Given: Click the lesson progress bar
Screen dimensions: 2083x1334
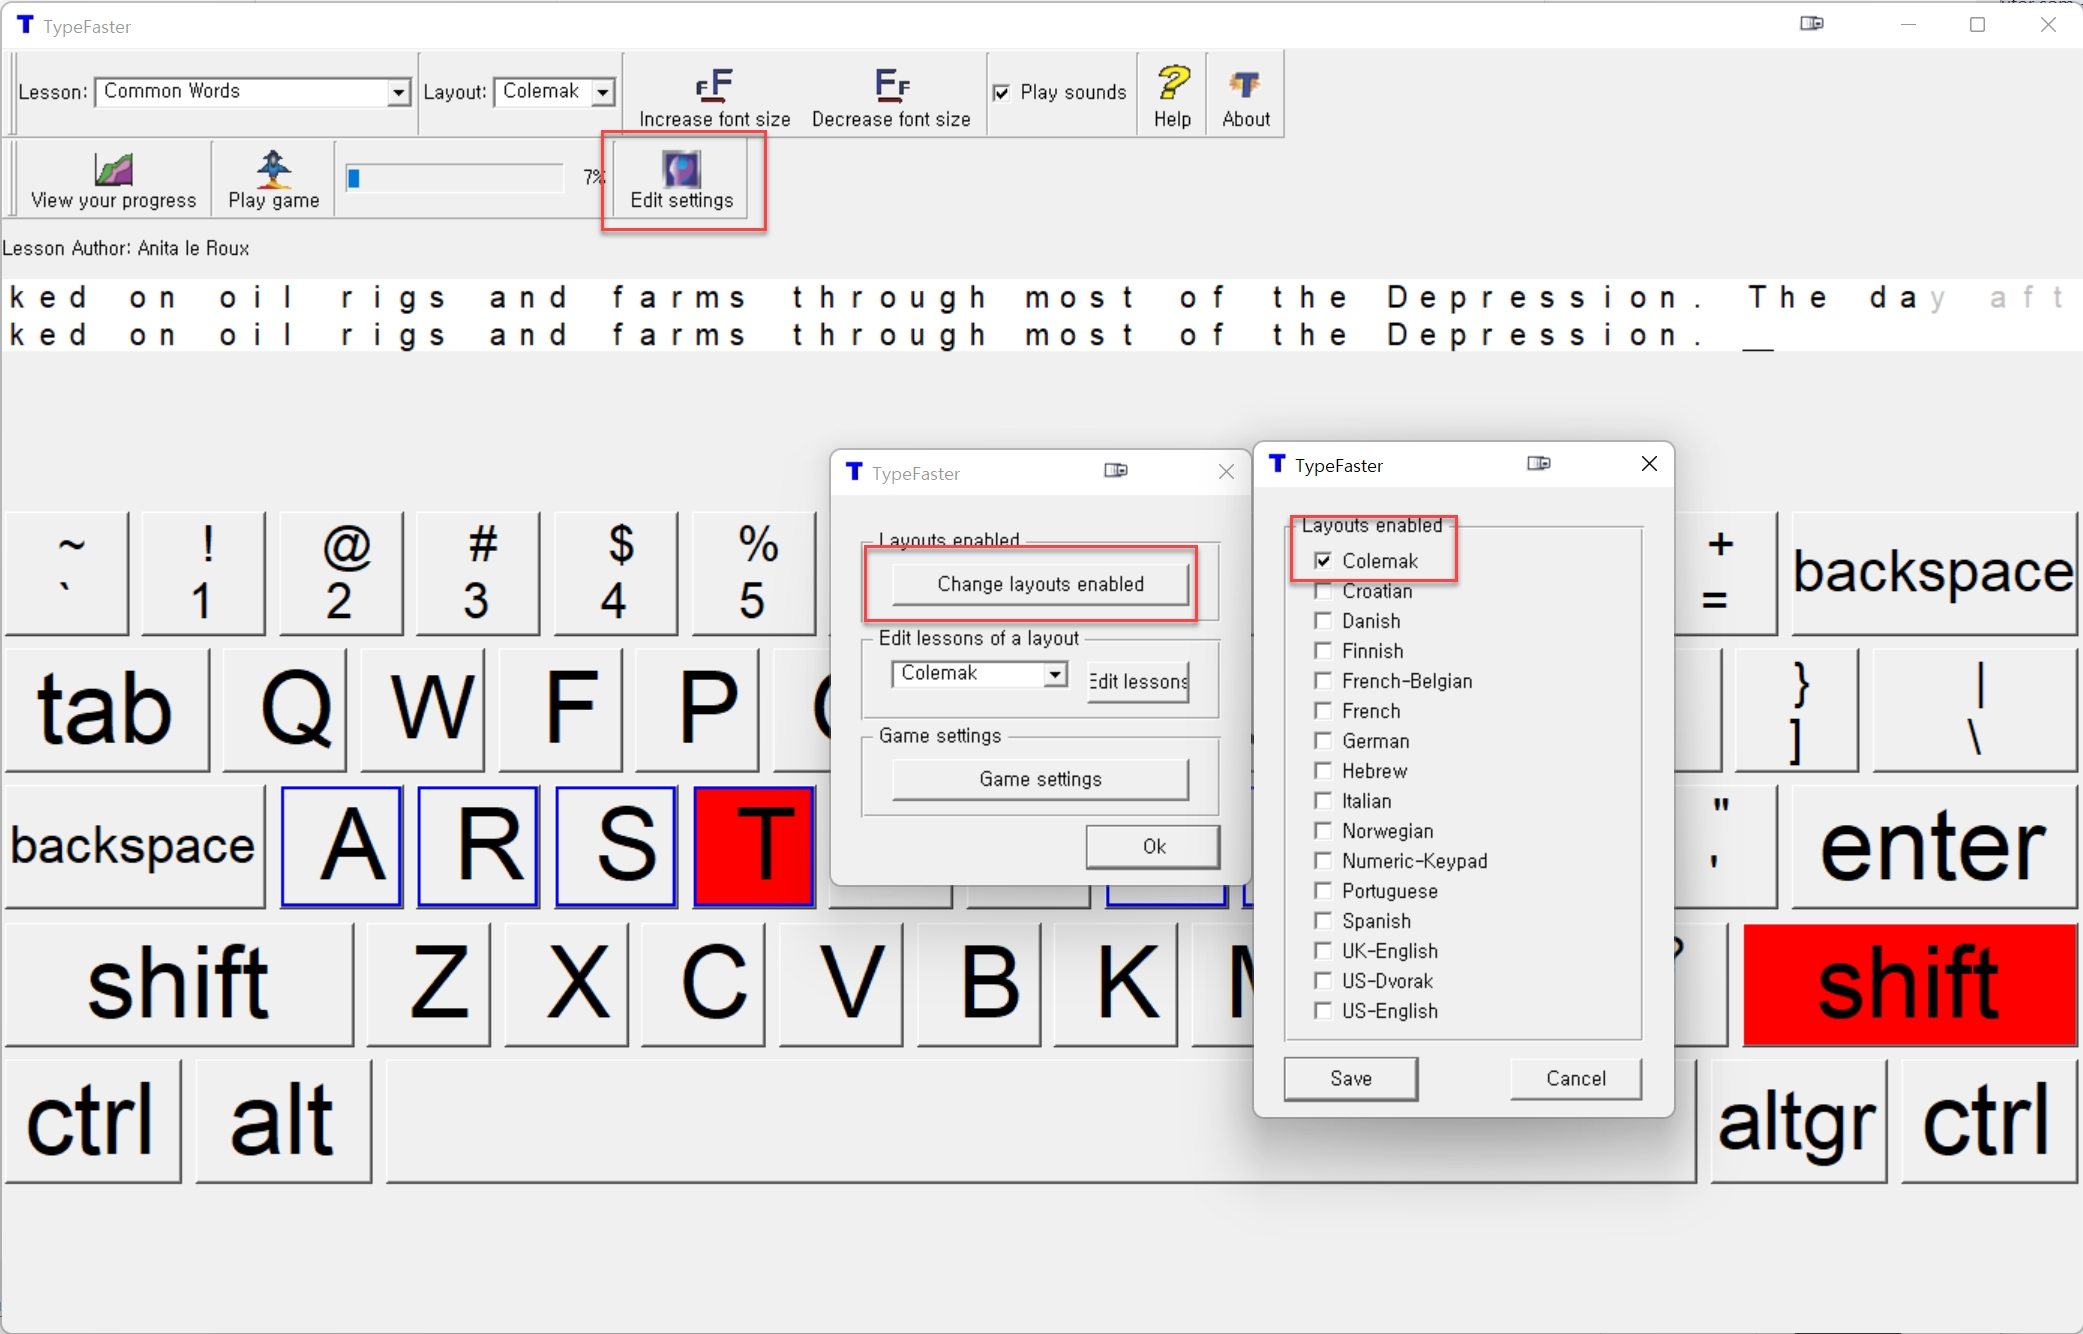Looking at the screenshot, I should coord(456,178).
